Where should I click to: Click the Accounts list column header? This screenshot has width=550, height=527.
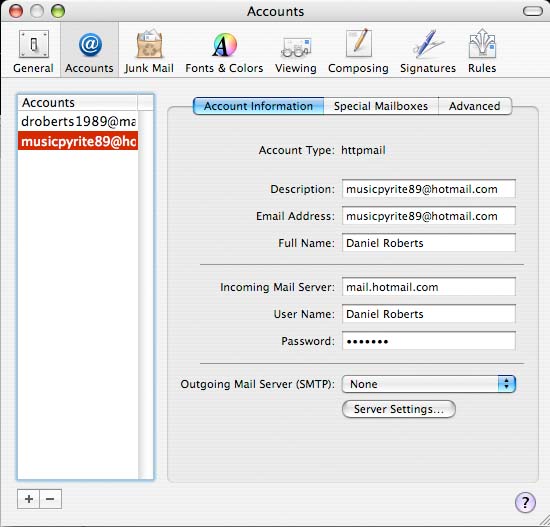[x=78, y=102]
